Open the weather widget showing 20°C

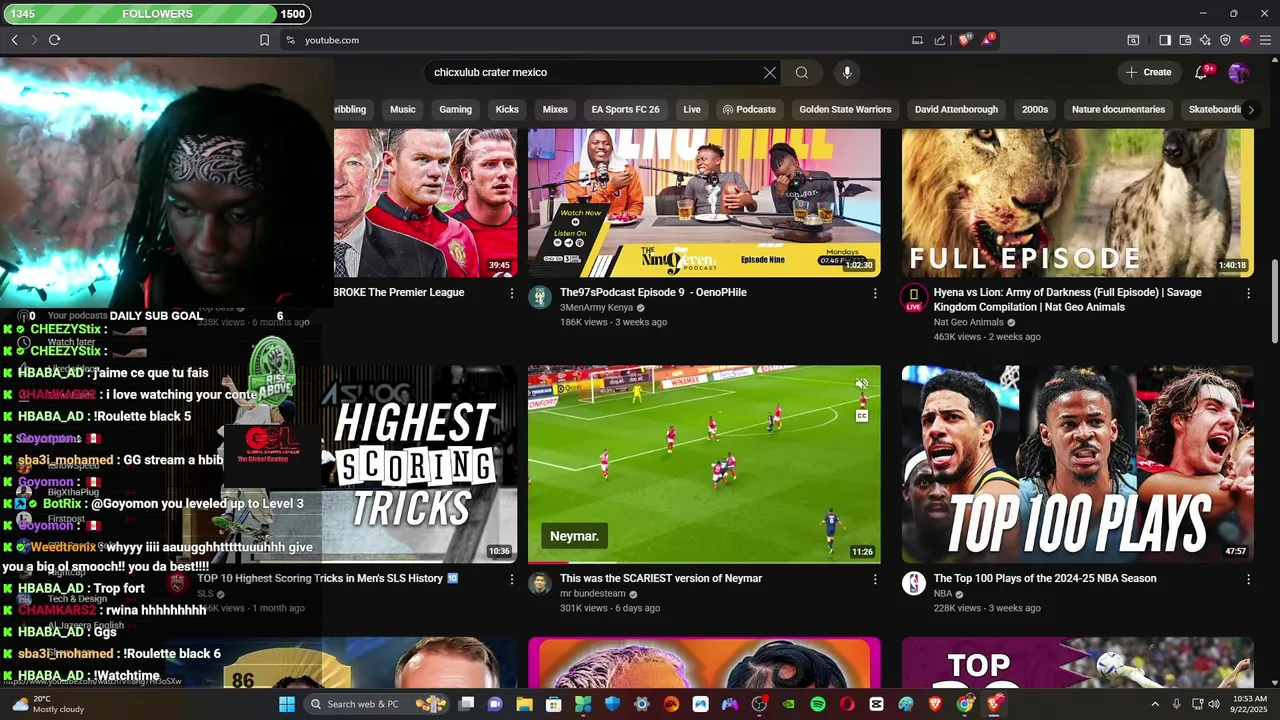48,704
